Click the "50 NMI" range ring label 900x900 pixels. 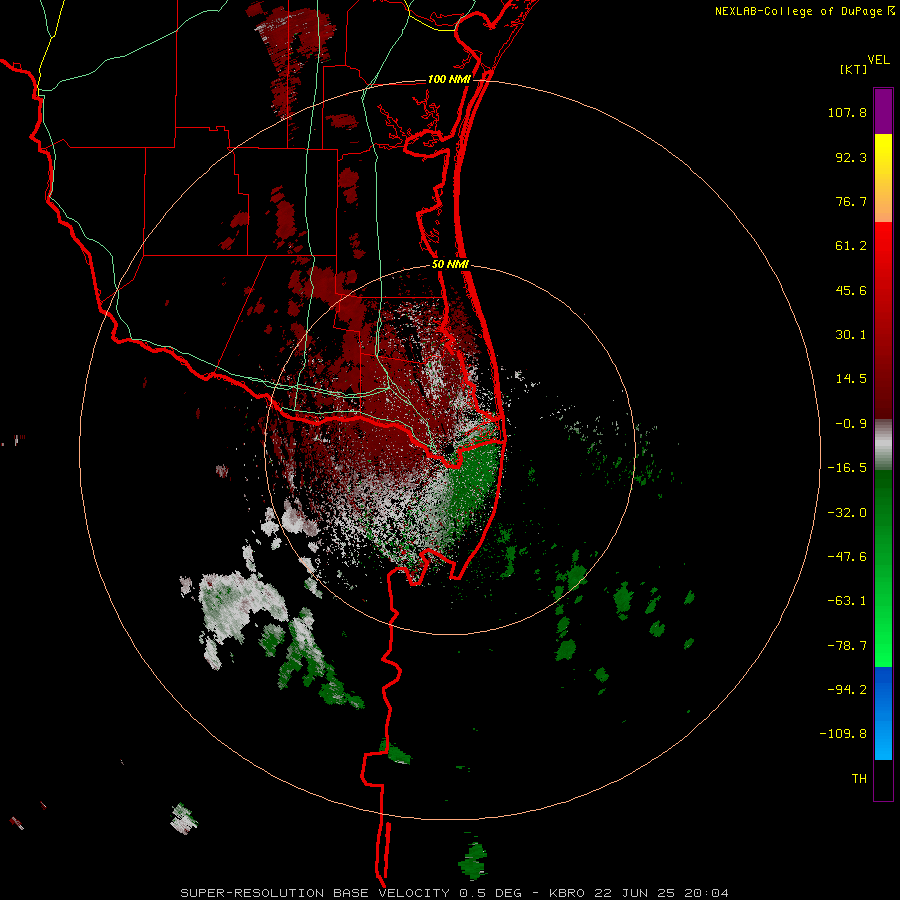tap(450, 265)
